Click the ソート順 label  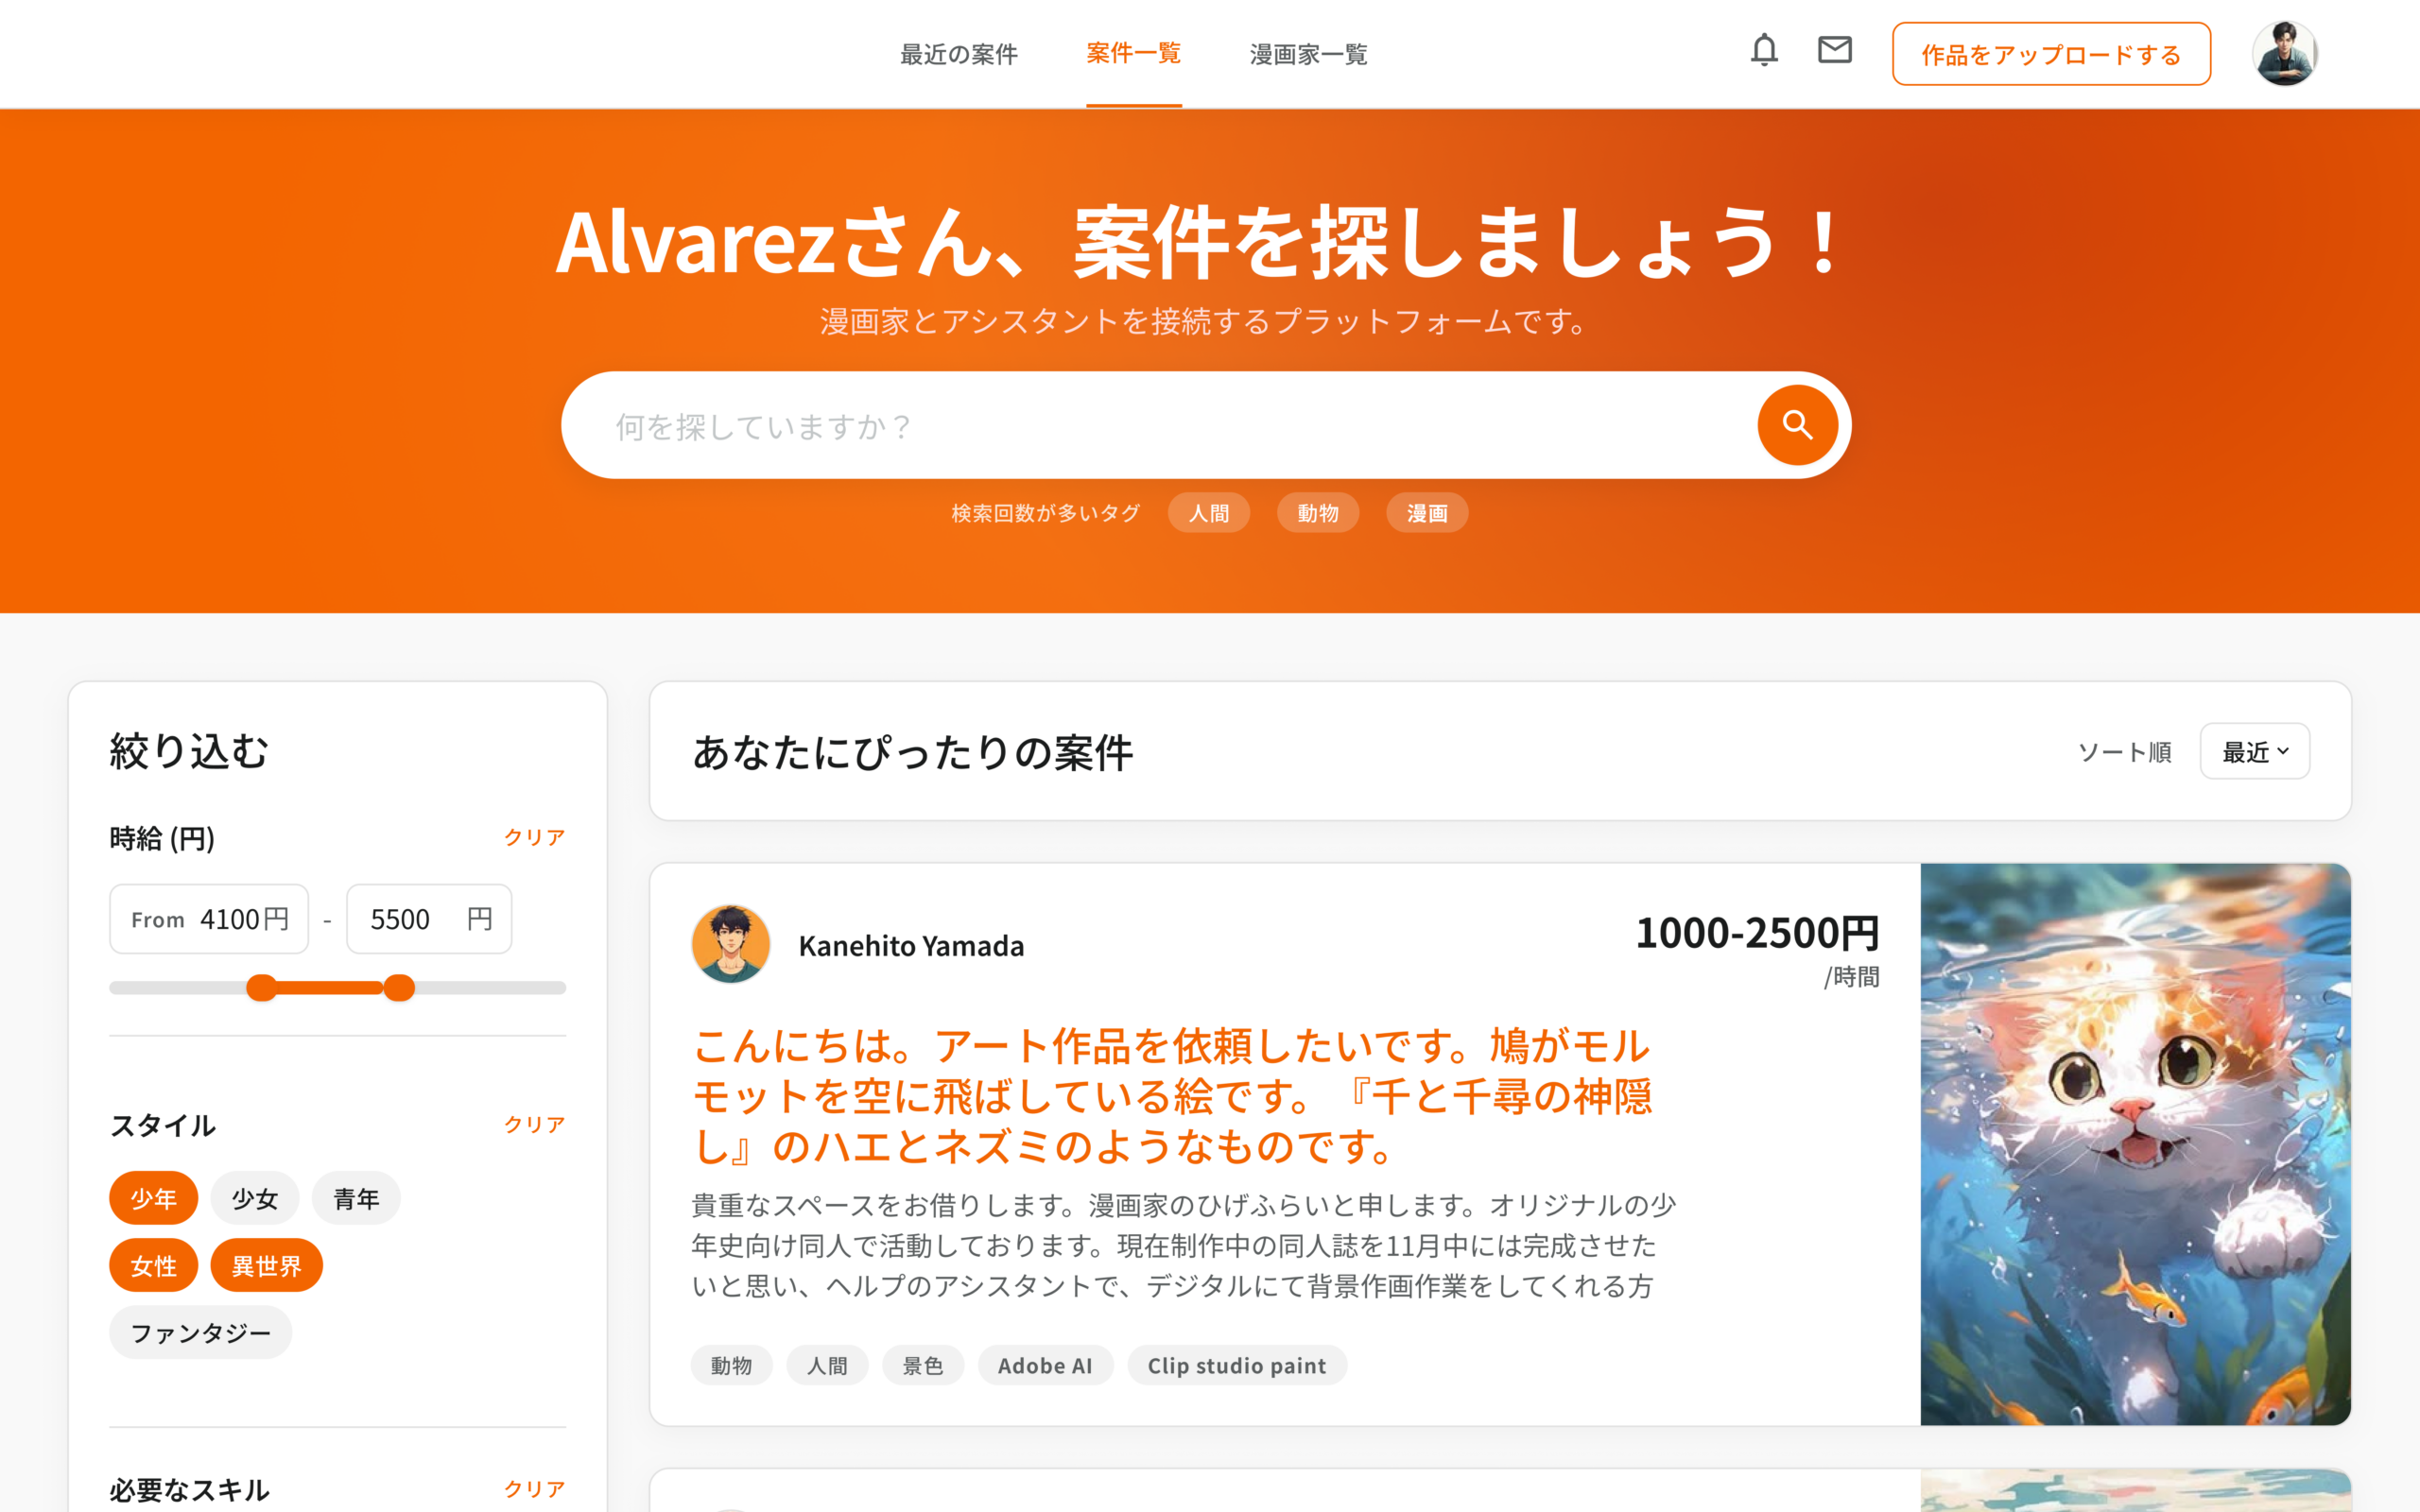[2124, 752]
